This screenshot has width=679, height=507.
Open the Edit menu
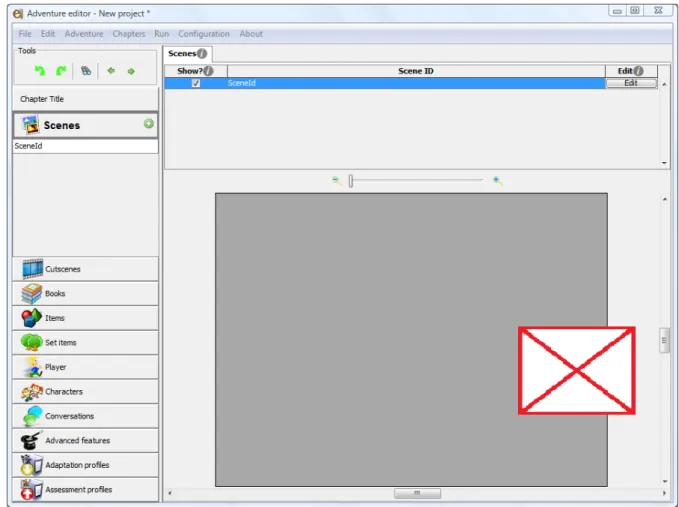coord(48,34)
